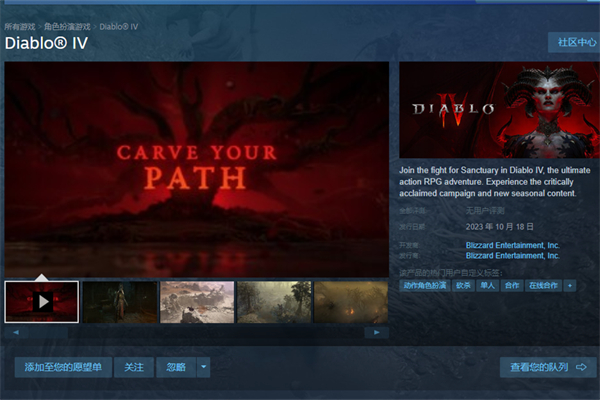Select the 动作角色扮演 tag
The width and height of the screenshot is (600, 400).
(425, 286)
